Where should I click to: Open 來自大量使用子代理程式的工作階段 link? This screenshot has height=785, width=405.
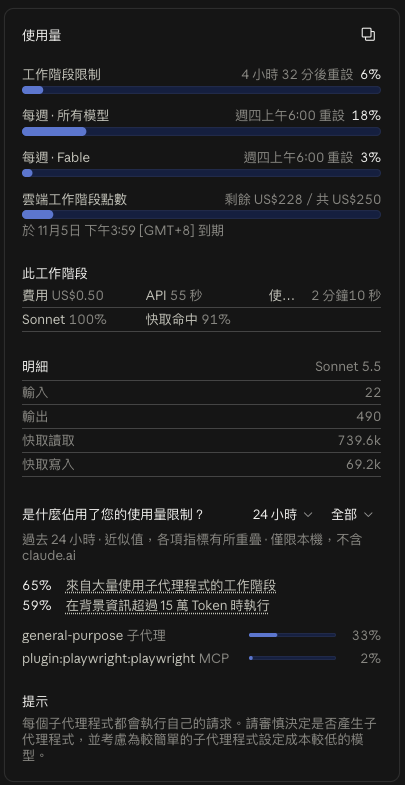171,586
